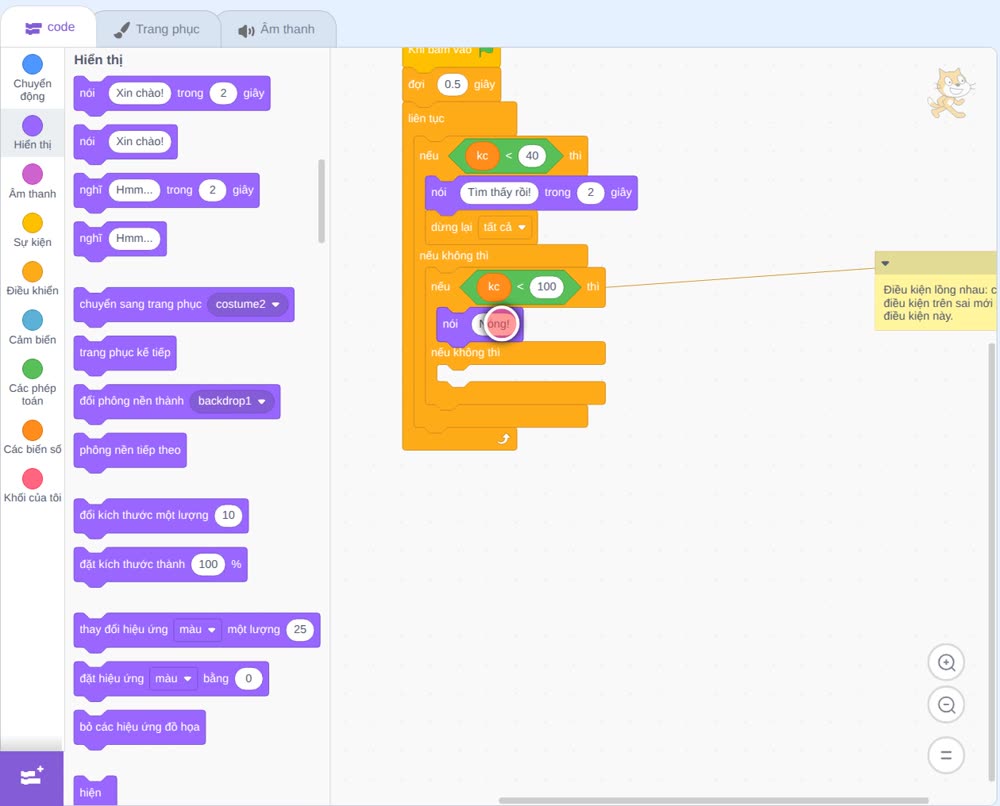This screenshot has width=1000, height=806.
Task: Click the 'trang phục kế tiếp' block
Action: pos(125,353)
